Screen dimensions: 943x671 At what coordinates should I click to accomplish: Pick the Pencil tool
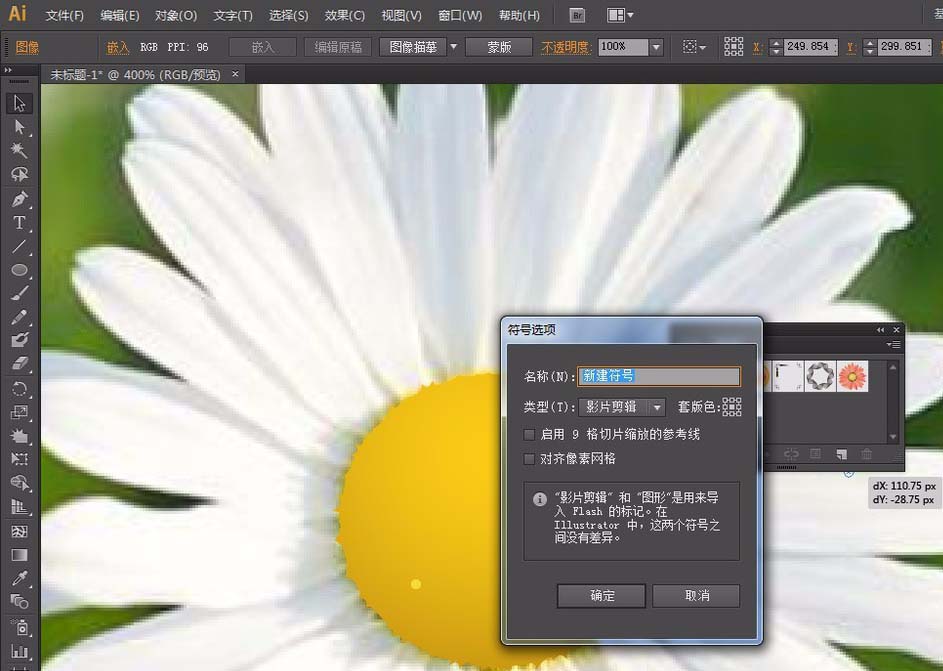(x=19, y=317)
